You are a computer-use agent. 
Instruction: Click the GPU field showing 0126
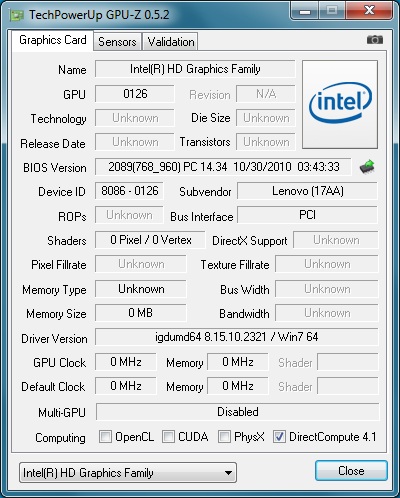click(135, 94)
